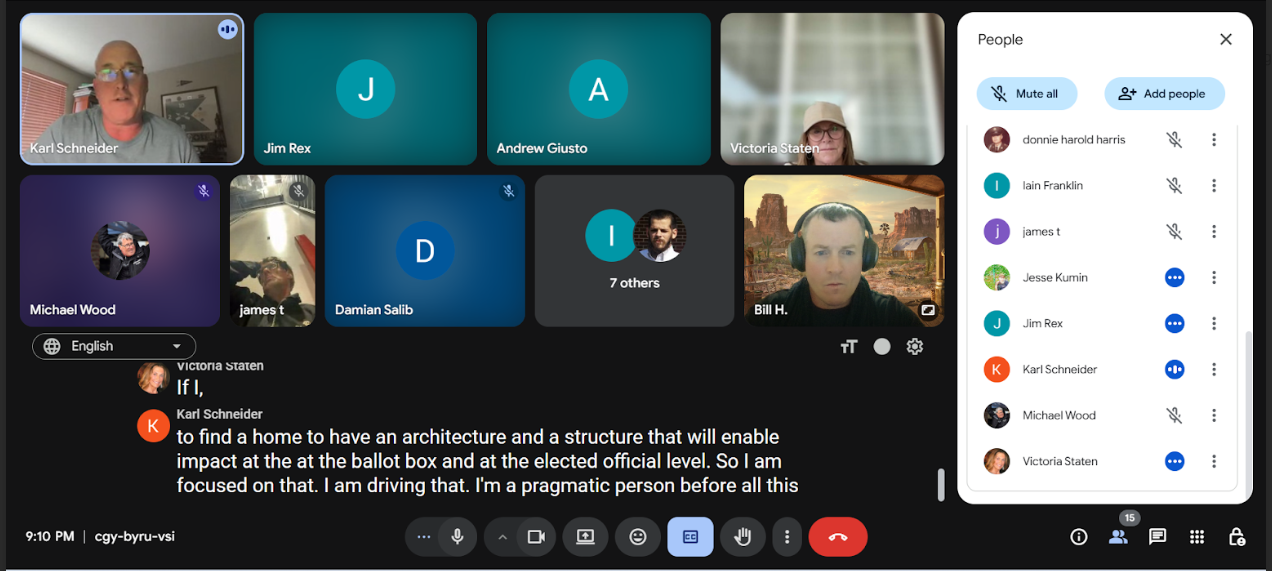The height and width of the screenshot is (571, 1272).
Task: Select Damian Salib video tile
Action: point(425,251)
